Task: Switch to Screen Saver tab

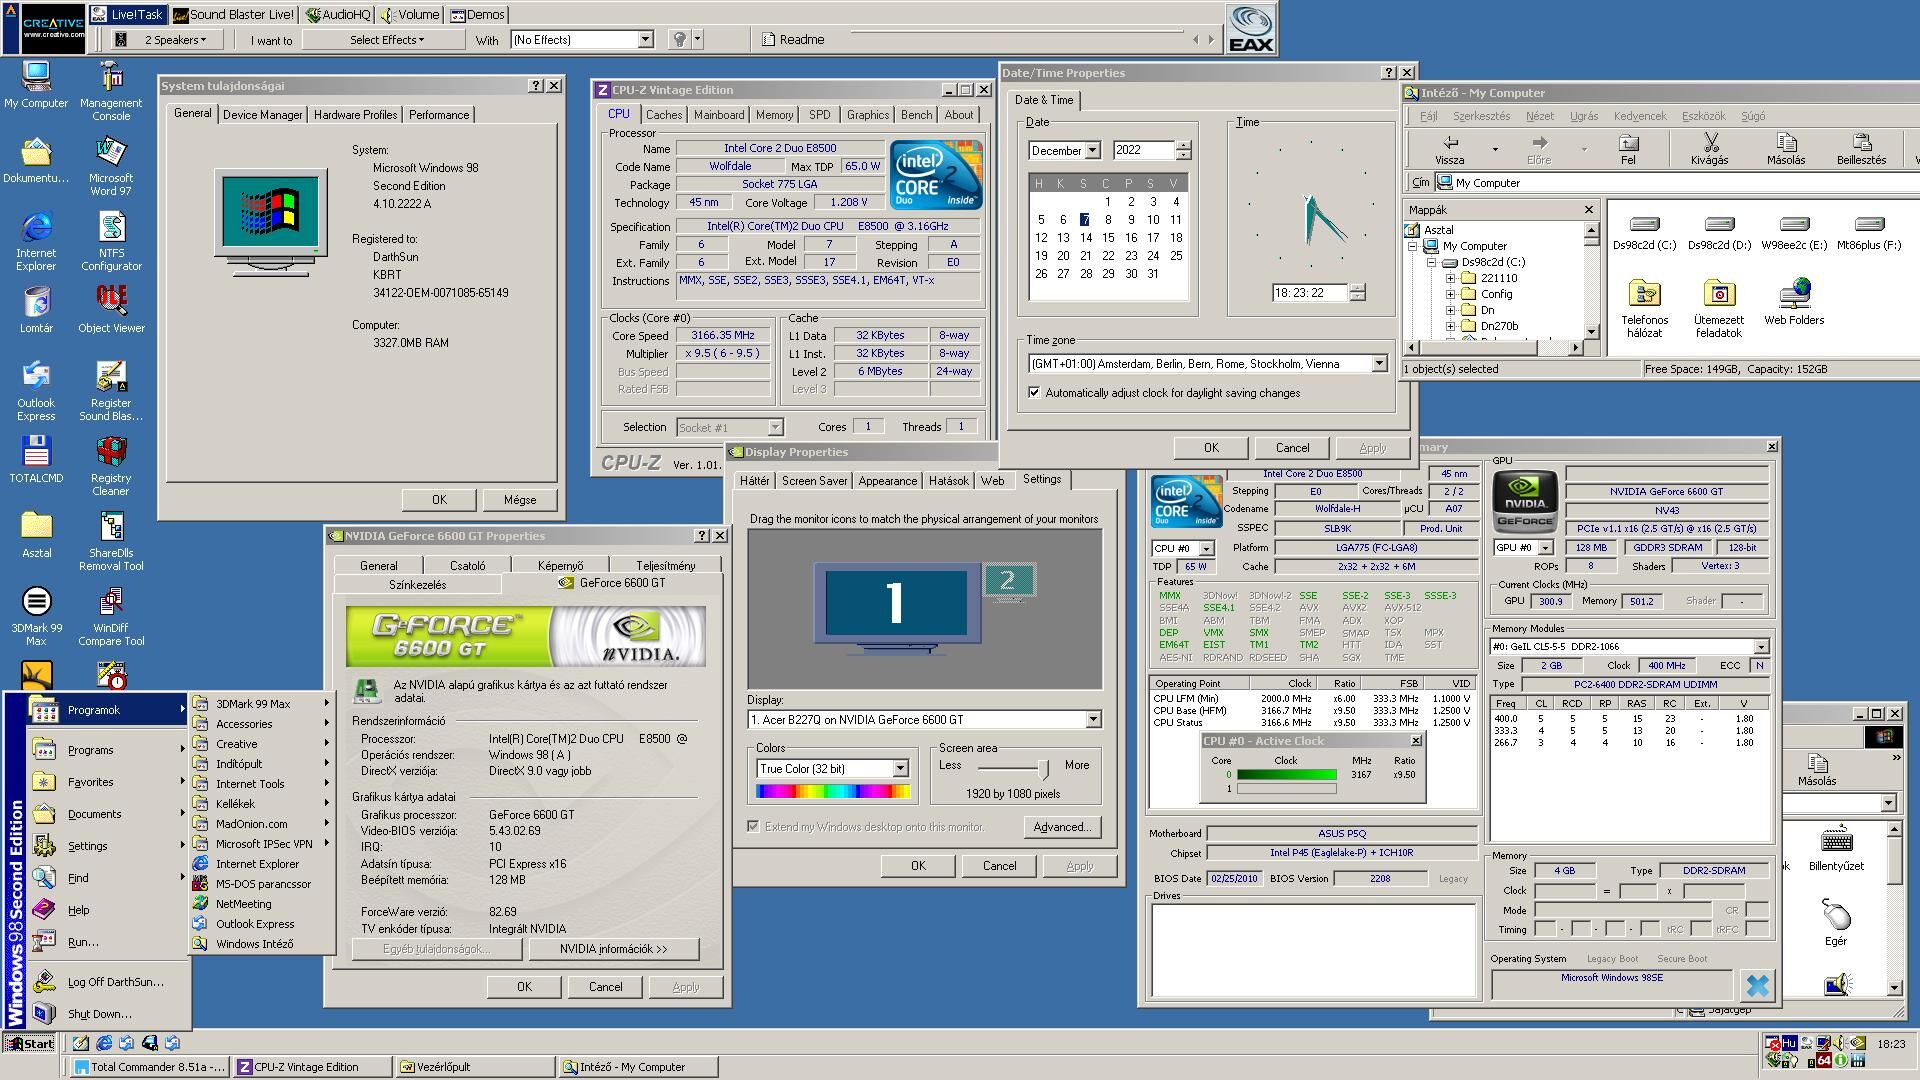Action: (814, 481)
